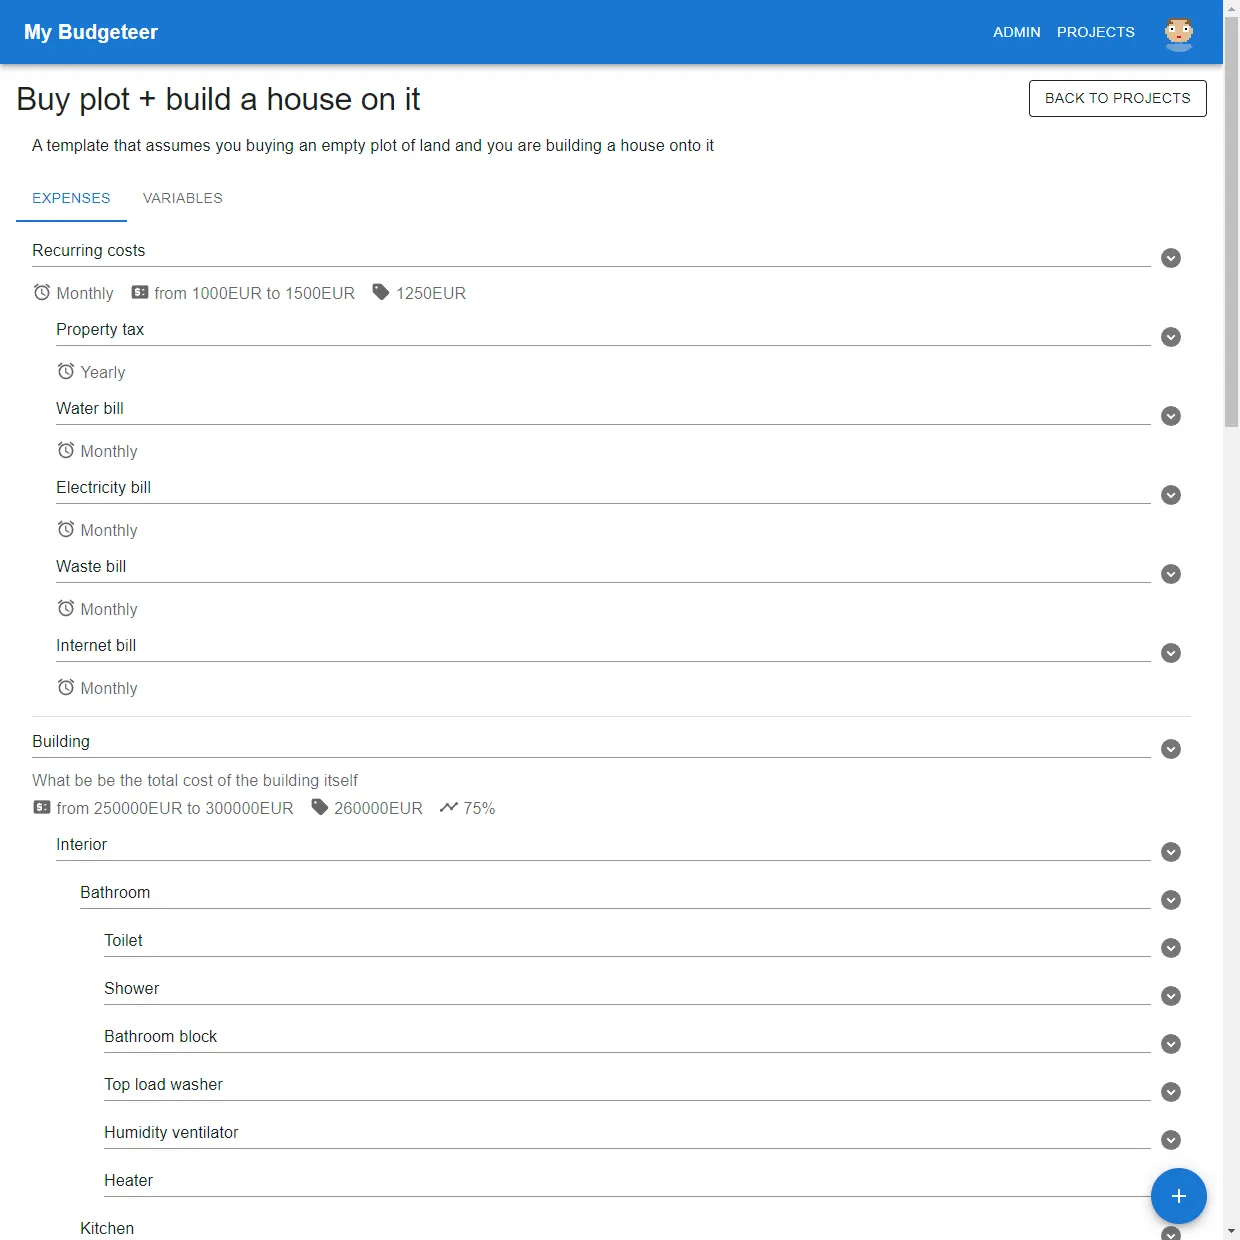Click the tag icon showing 260000EUR
1240x1240 pixels.
click(319, 807)
